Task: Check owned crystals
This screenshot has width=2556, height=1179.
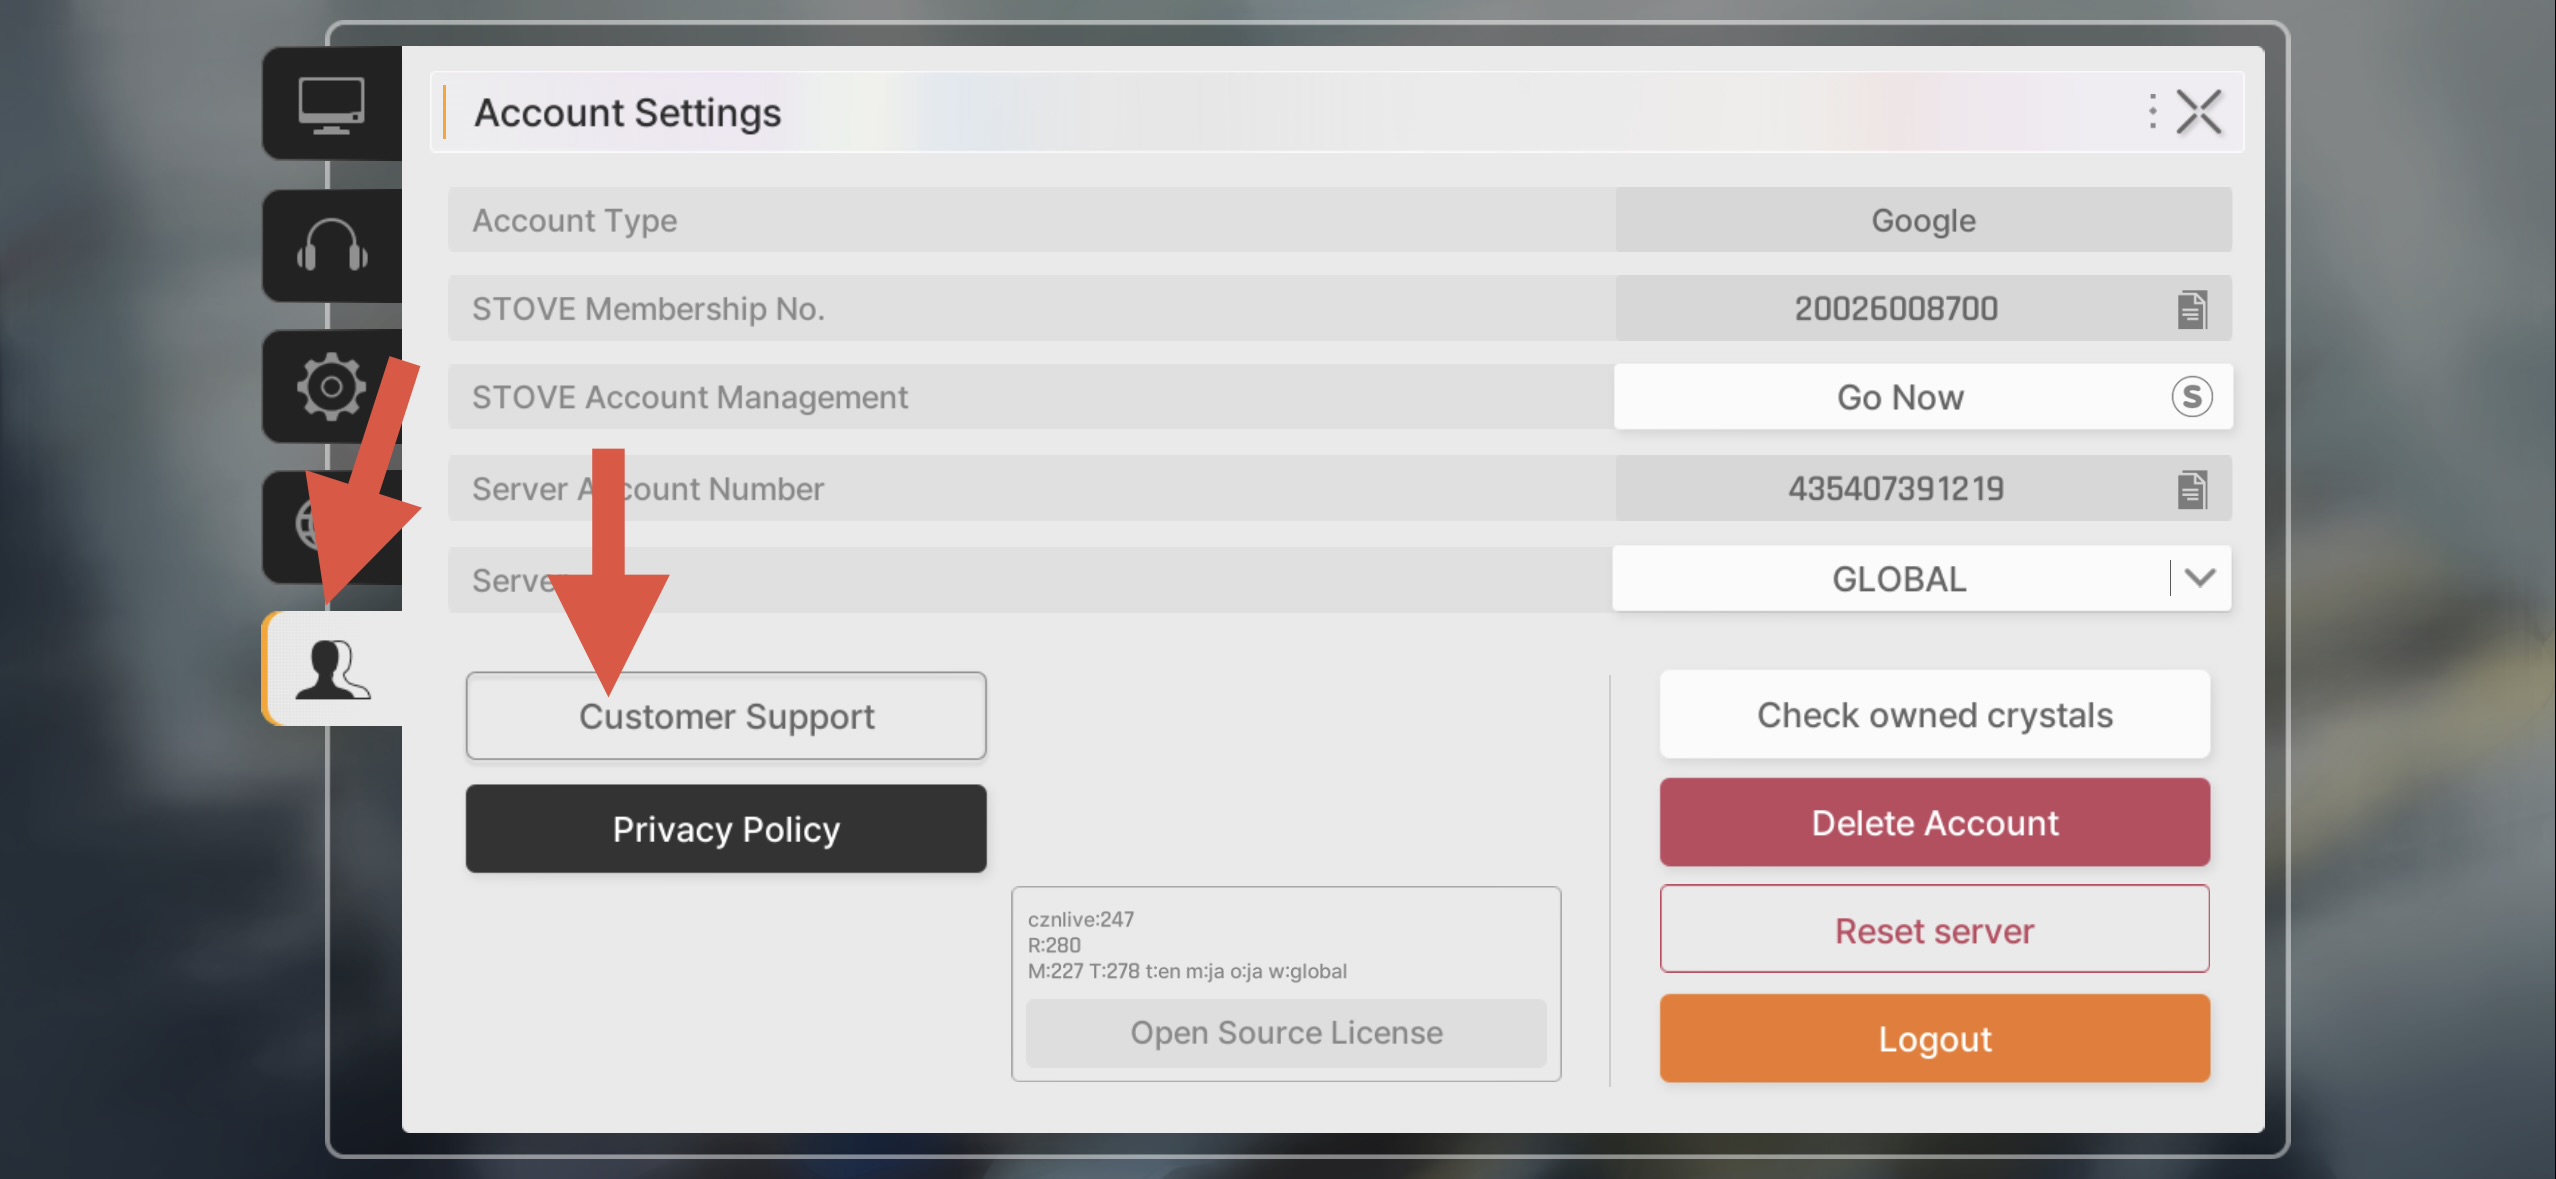Action: (x=1934, y=715)
